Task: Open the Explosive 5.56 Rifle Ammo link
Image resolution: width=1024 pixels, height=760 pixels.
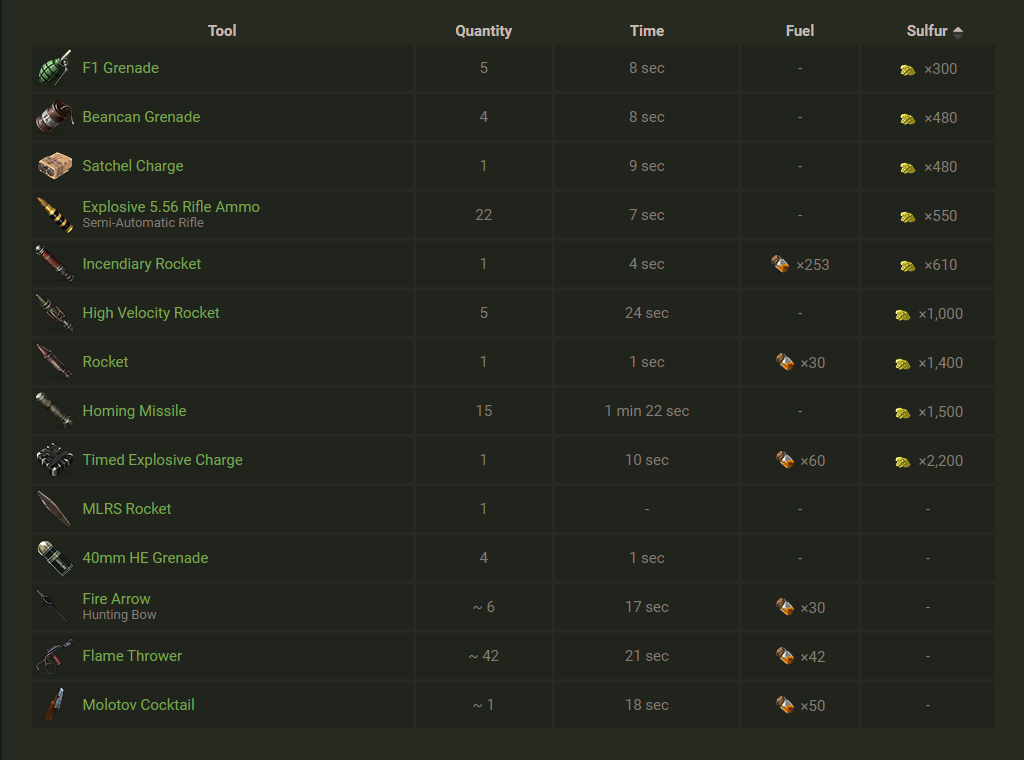Action: [x=171, y=207]
